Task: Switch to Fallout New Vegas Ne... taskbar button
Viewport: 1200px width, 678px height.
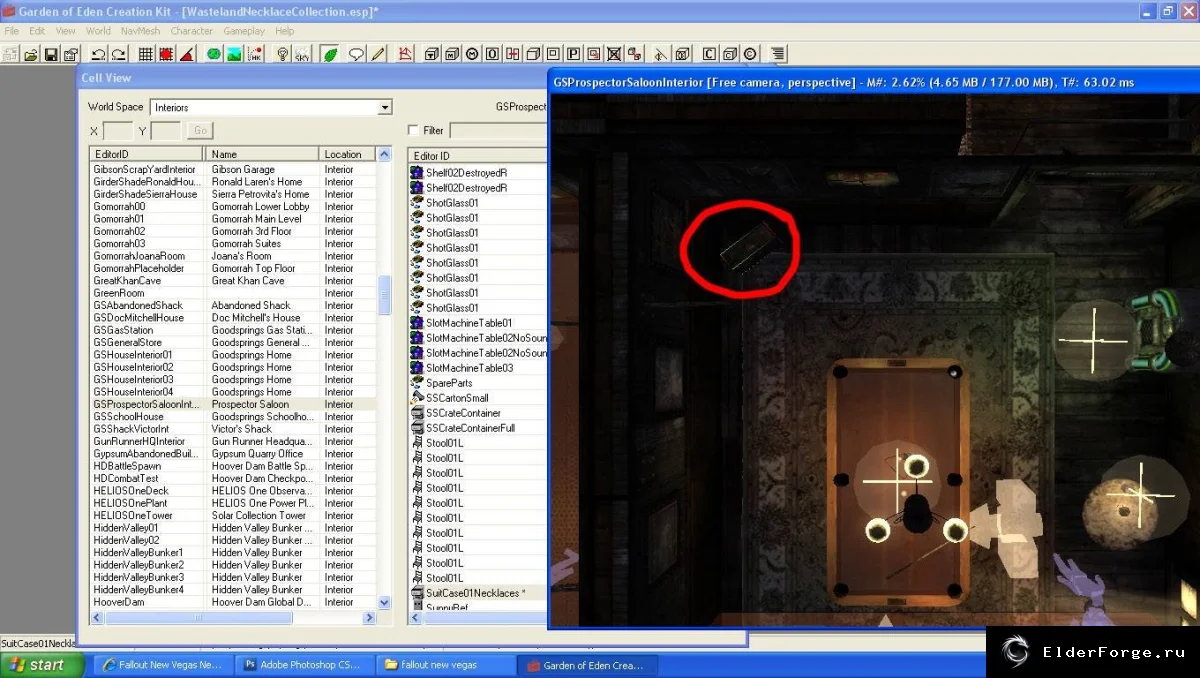Action: click(162, 665)
